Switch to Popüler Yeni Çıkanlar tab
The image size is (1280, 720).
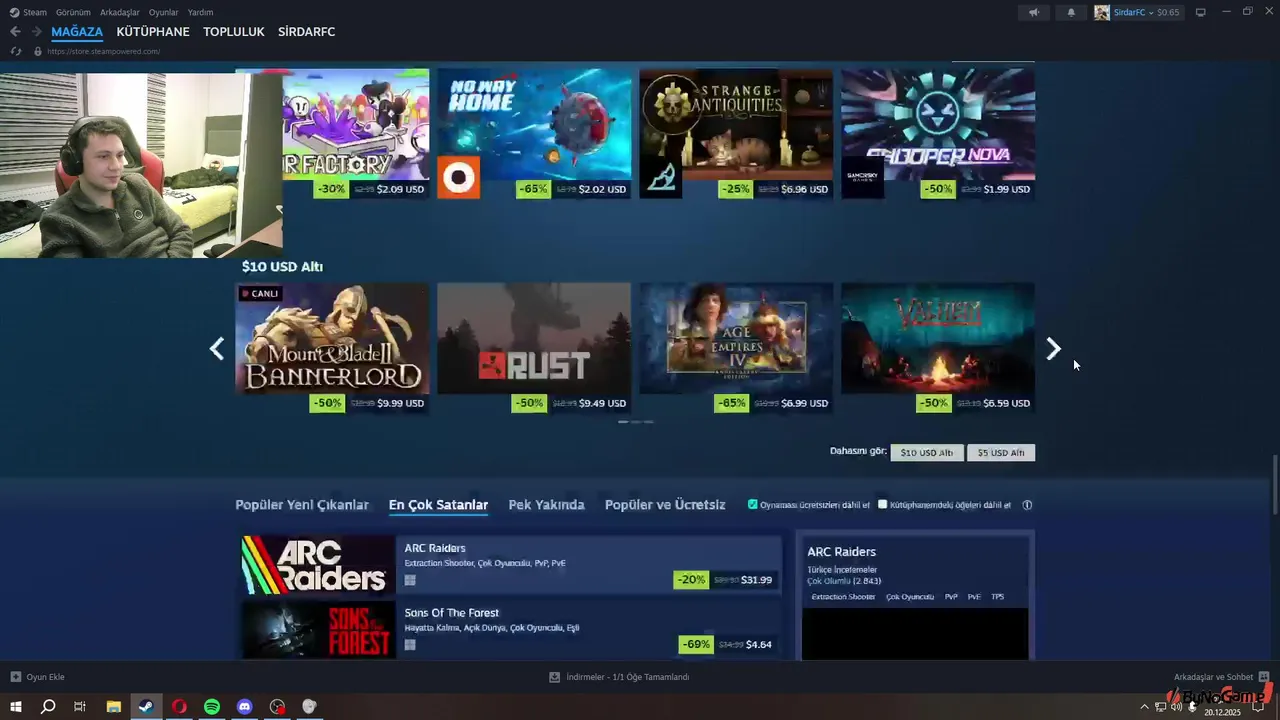(302, 505)
